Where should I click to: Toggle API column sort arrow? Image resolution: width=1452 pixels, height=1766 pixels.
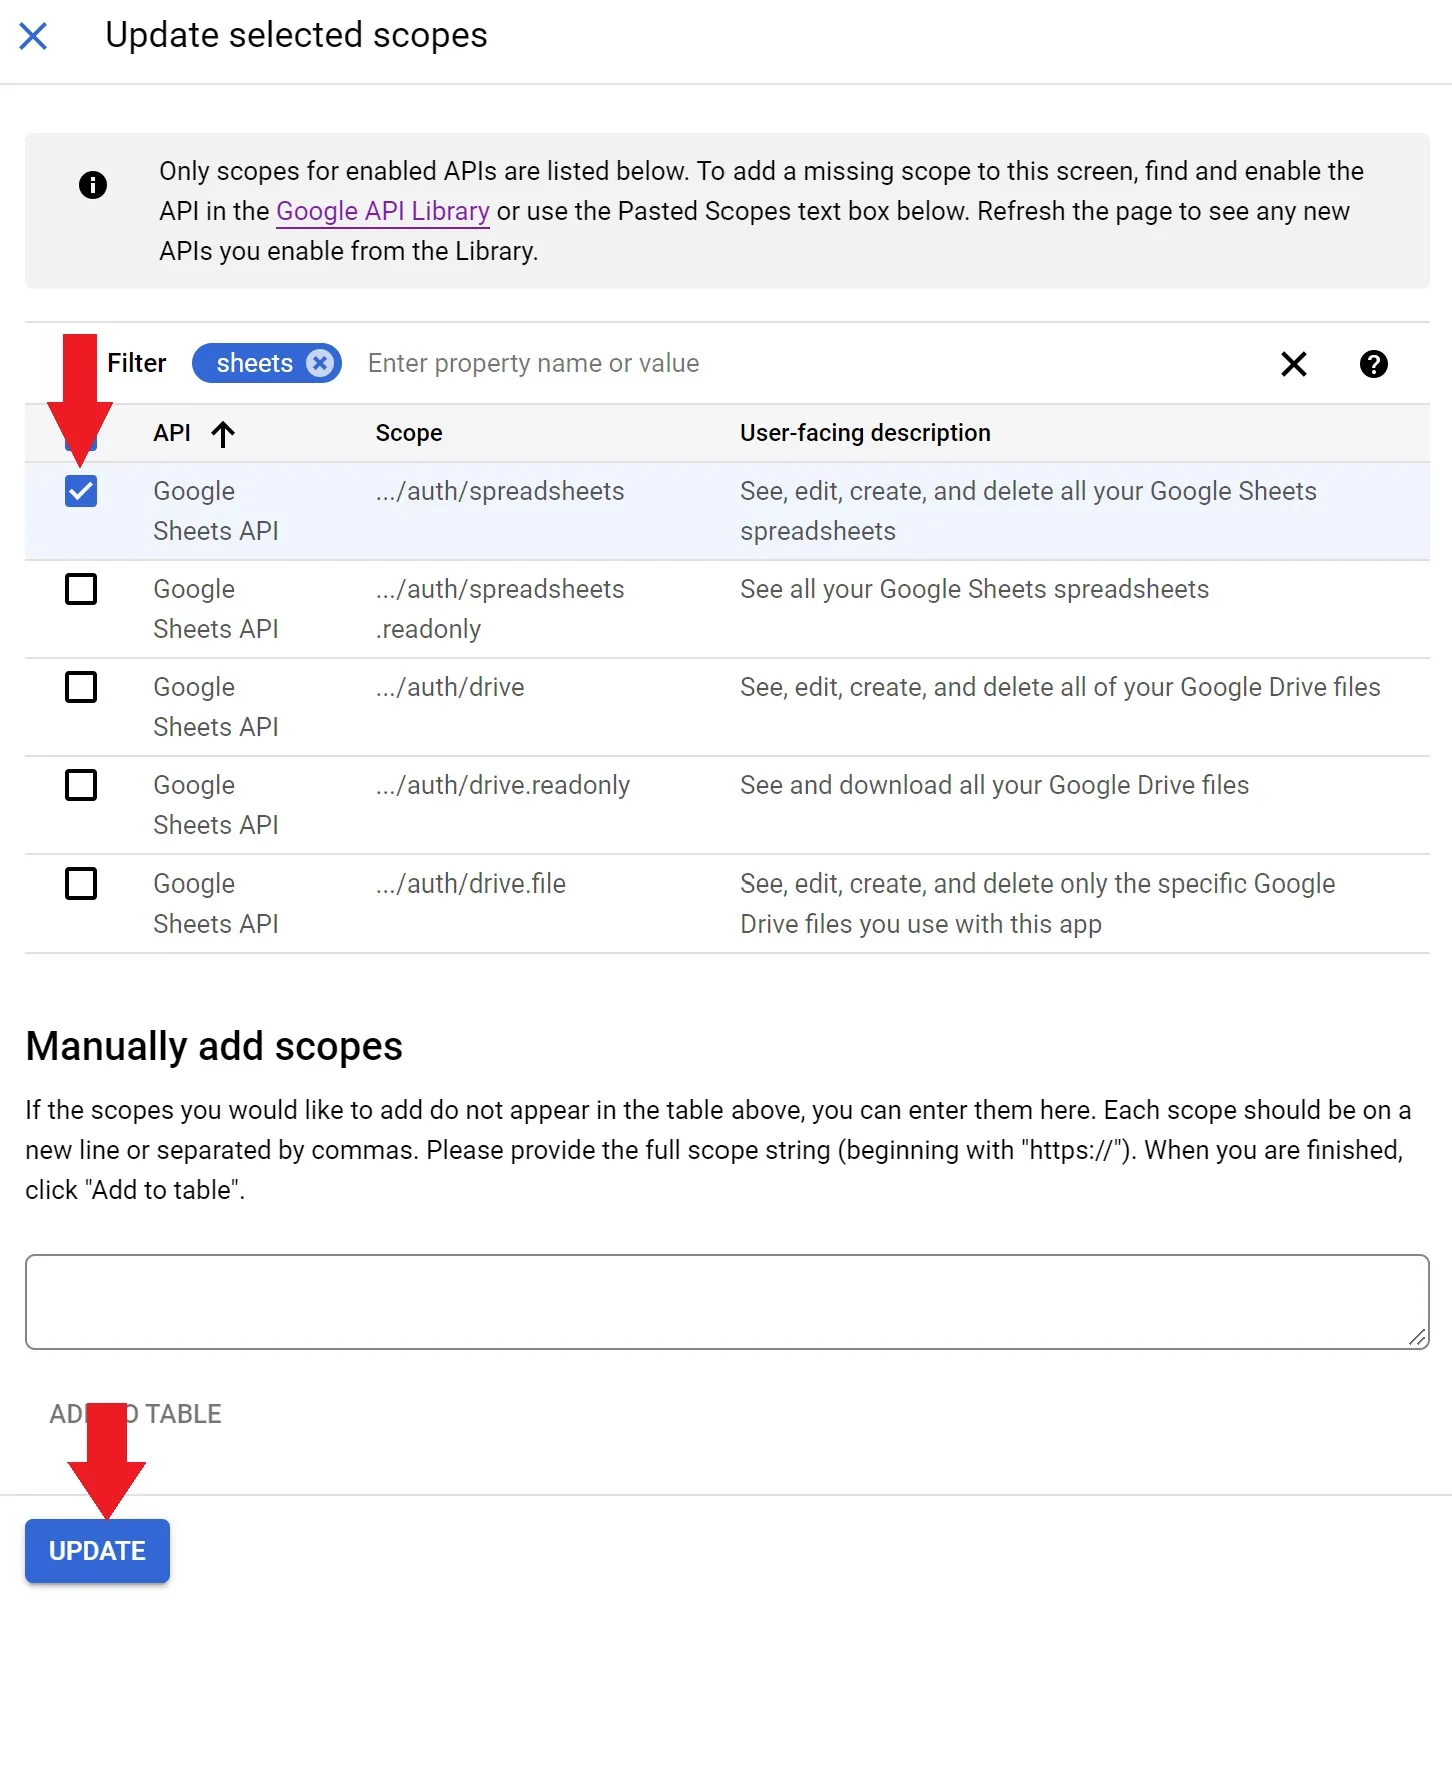(x=223, y=434)
